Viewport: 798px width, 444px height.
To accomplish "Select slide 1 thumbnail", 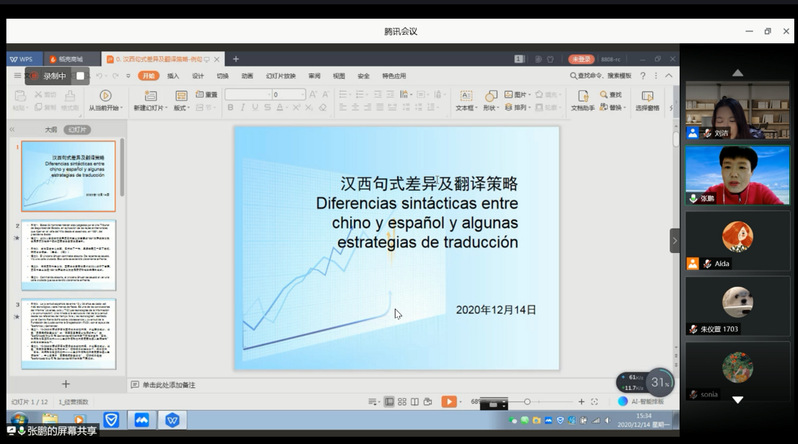I will (68, 176).
